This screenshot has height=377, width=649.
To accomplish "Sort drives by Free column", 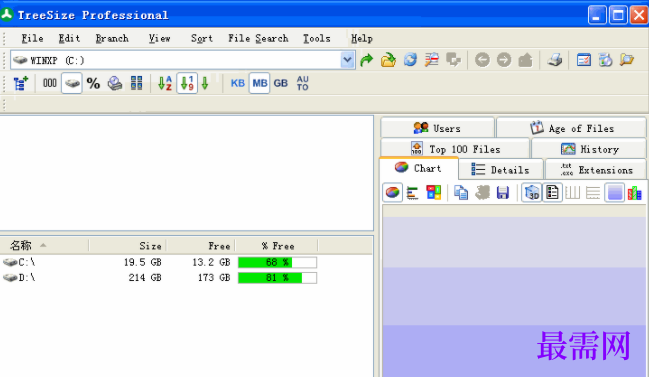I will [201, 246].
